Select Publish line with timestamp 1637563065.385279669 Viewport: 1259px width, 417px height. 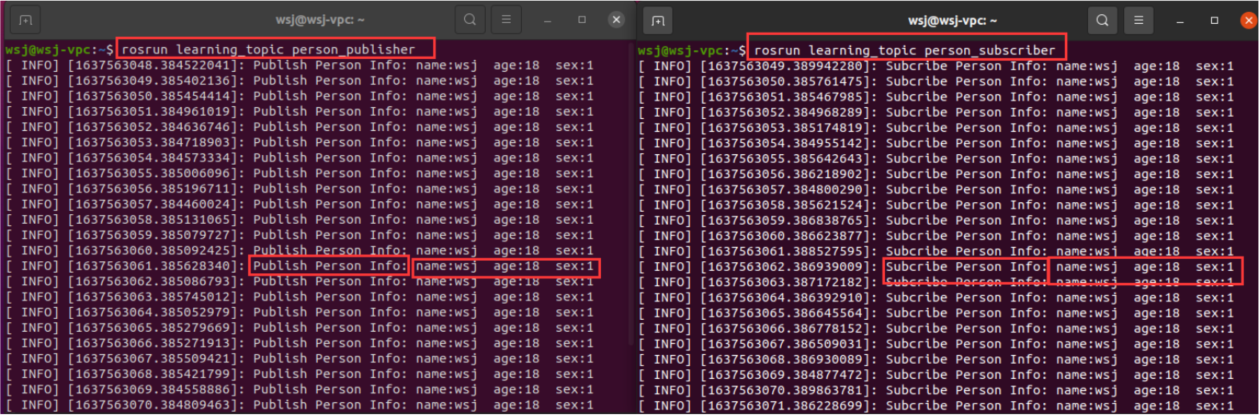click(299, 328)
